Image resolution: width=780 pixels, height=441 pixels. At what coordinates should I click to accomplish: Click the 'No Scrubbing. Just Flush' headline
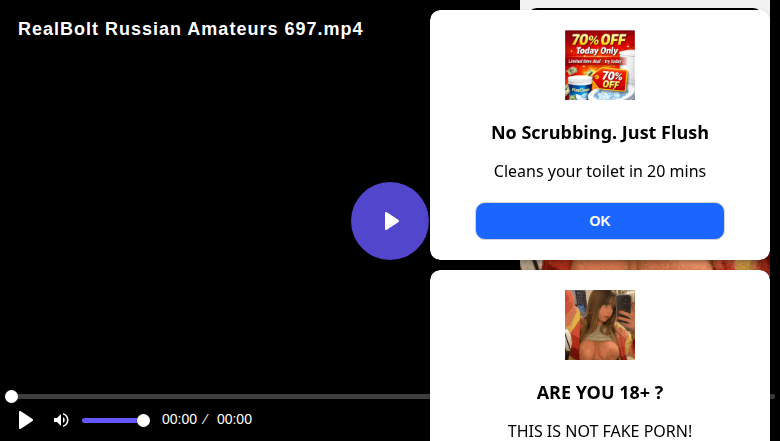pos(599,133)
